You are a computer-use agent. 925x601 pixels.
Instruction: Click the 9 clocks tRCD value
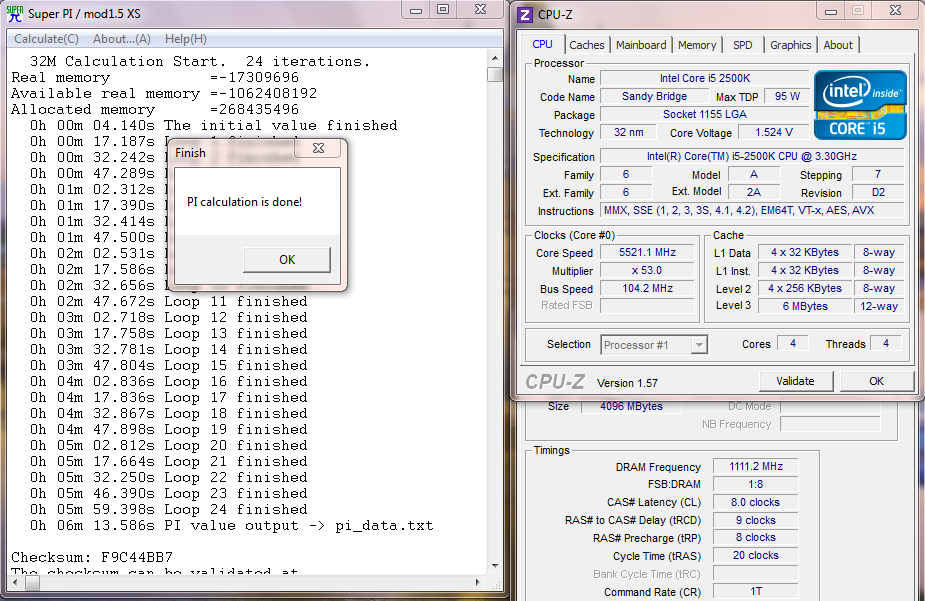click(756, 520)
